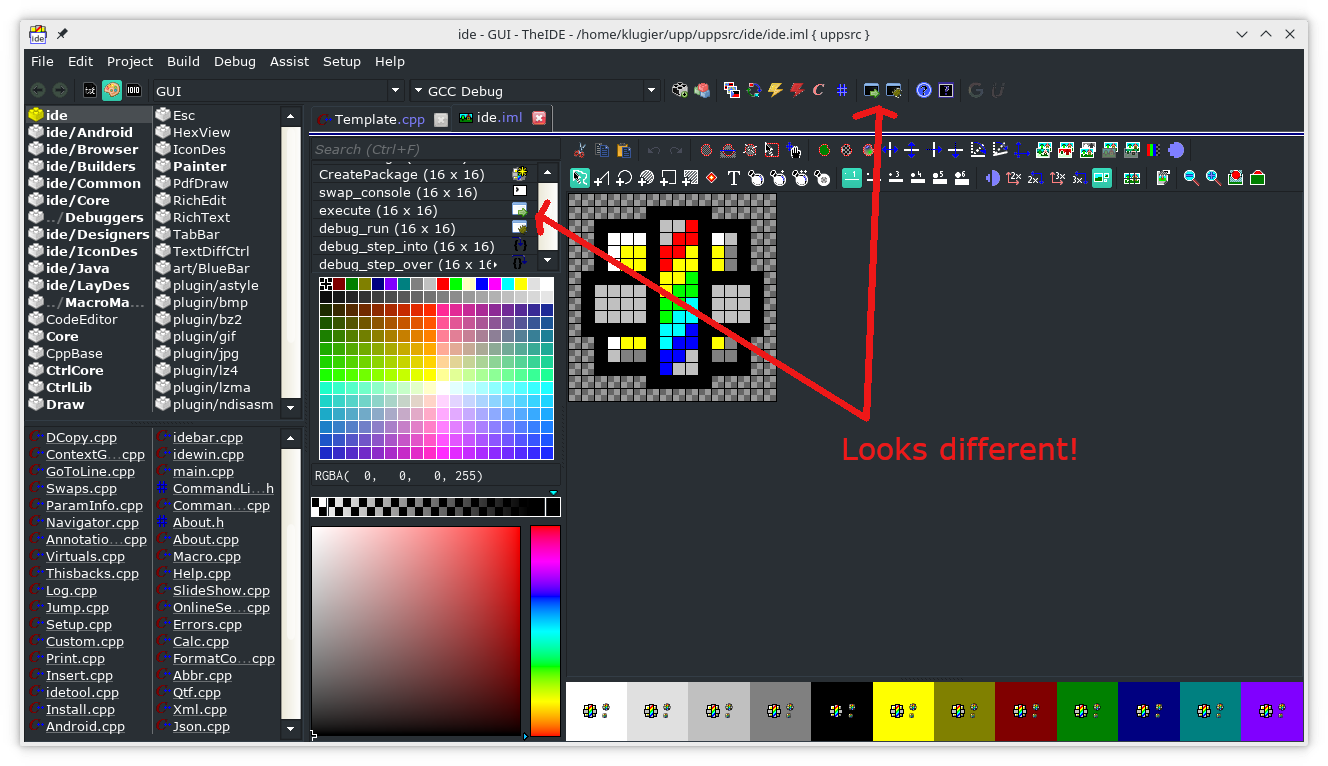
Task: Click the Execute icon in main toolbar
Action: pos(872,90)
